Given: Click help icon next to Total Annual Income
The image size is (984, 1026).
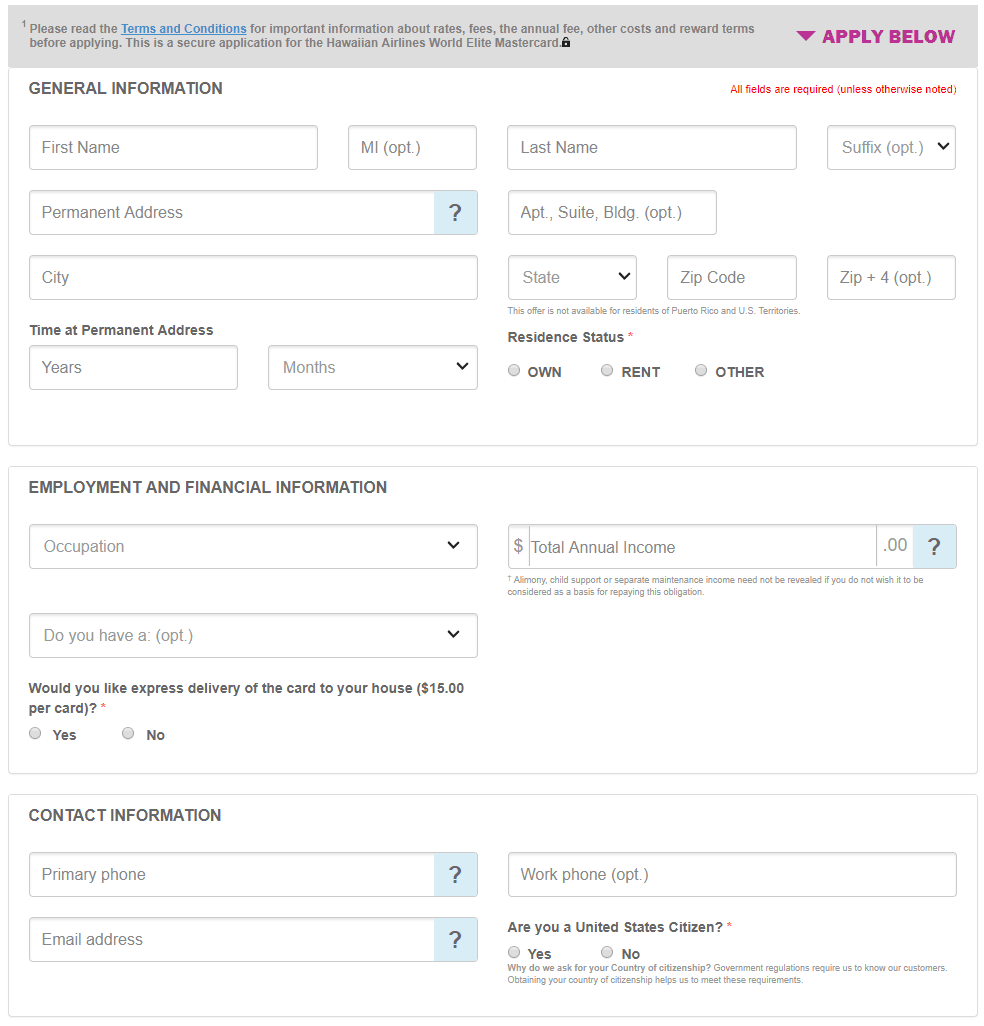Looking at the screenshot, I should point(934,547).
